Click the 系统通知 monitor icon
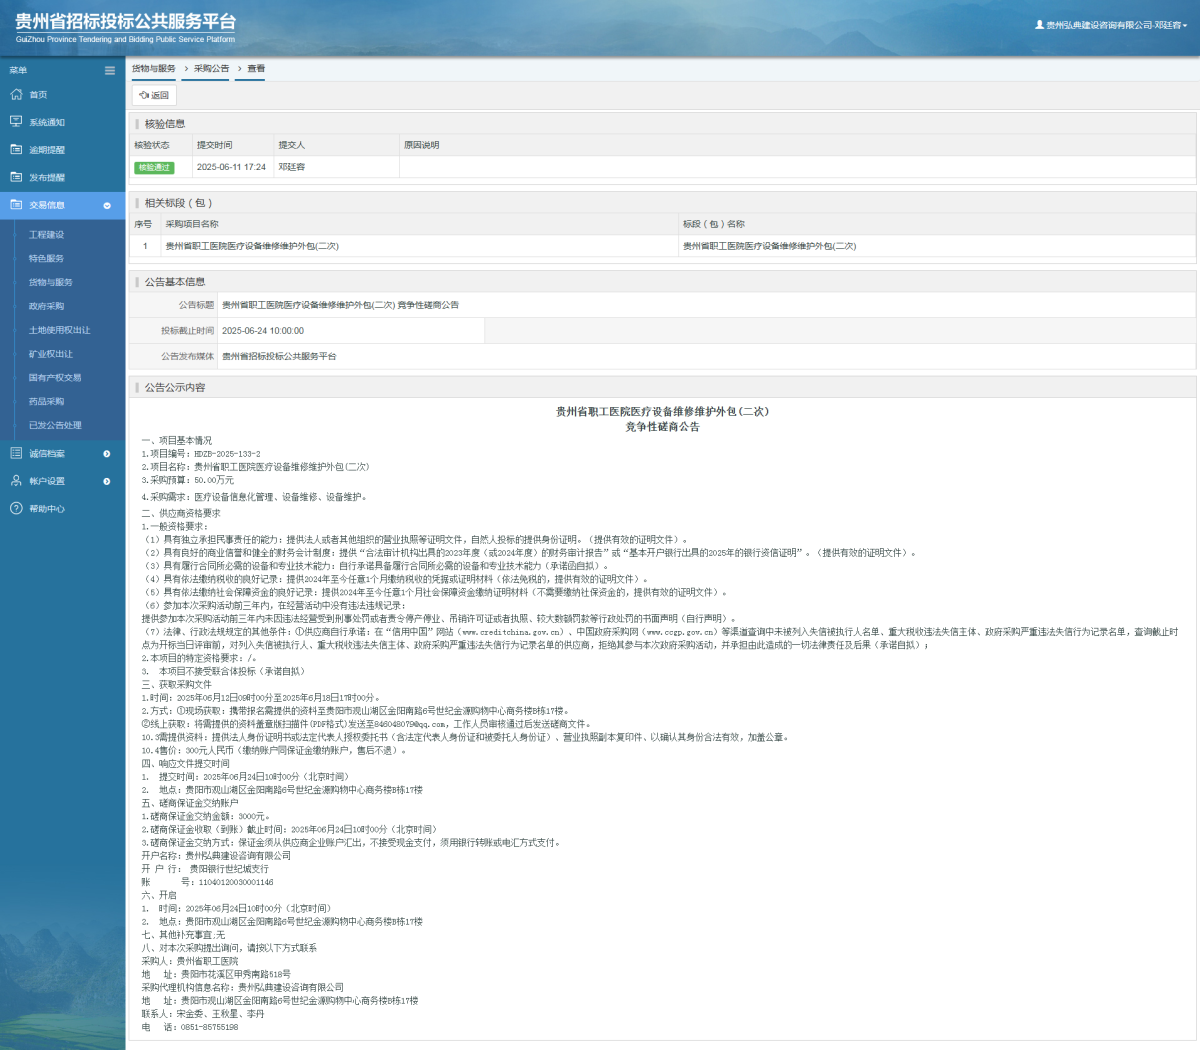 pos(16,122)
